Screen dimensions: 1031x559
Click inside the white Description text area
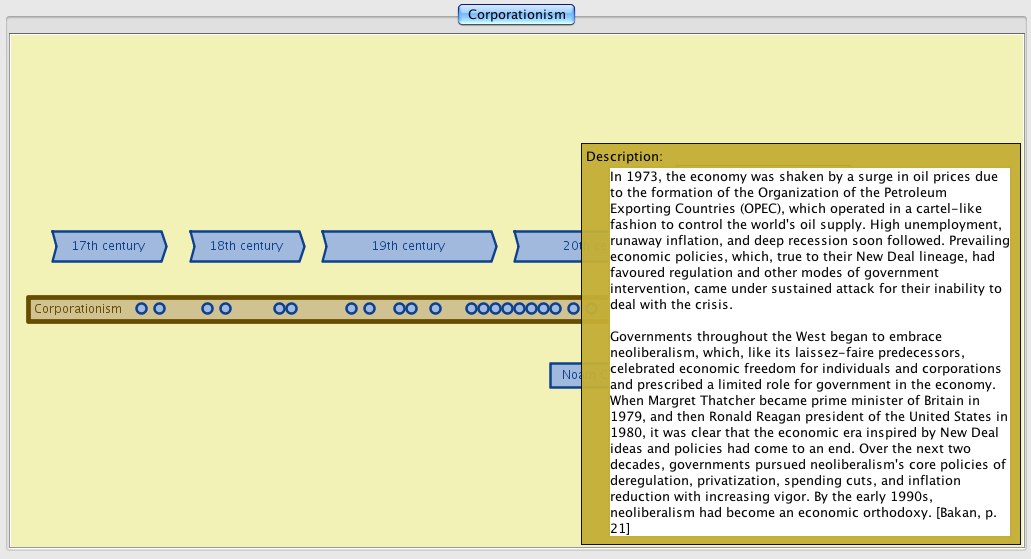[808, 350]
